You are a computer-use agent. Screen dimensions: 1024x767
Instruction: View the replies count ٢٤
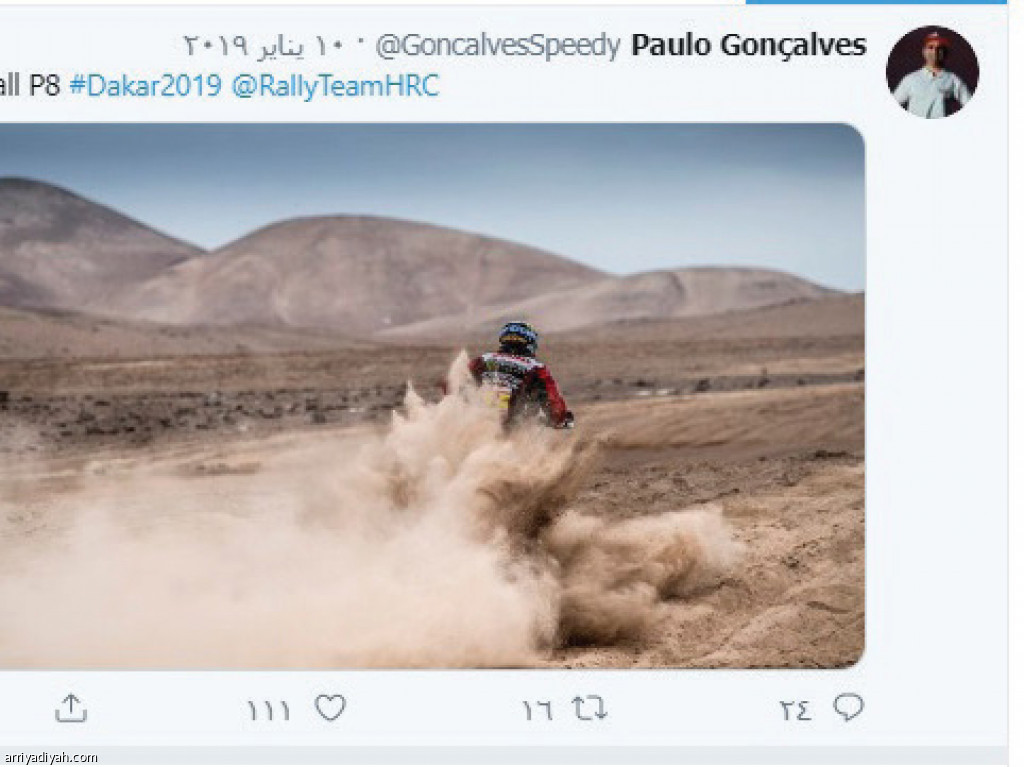click(x=795, y=710)
